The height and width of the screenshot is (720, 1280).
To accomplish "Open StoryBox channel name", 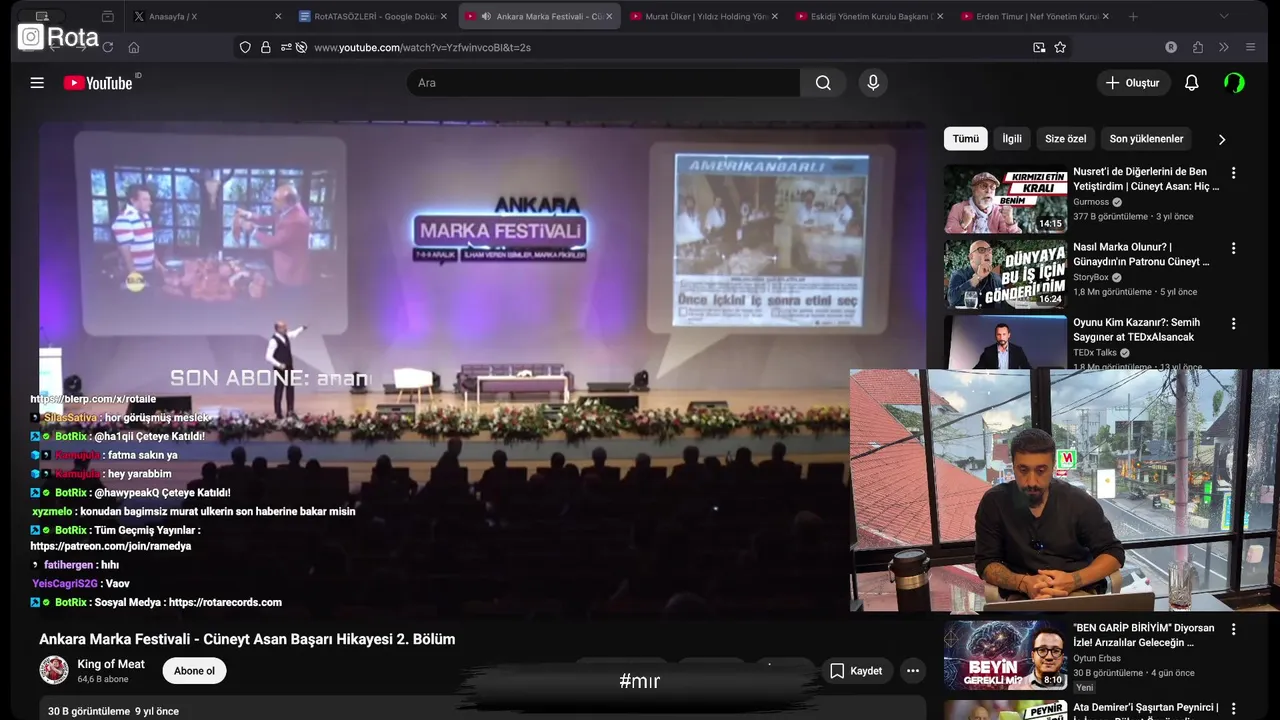I will [1091, 277].
